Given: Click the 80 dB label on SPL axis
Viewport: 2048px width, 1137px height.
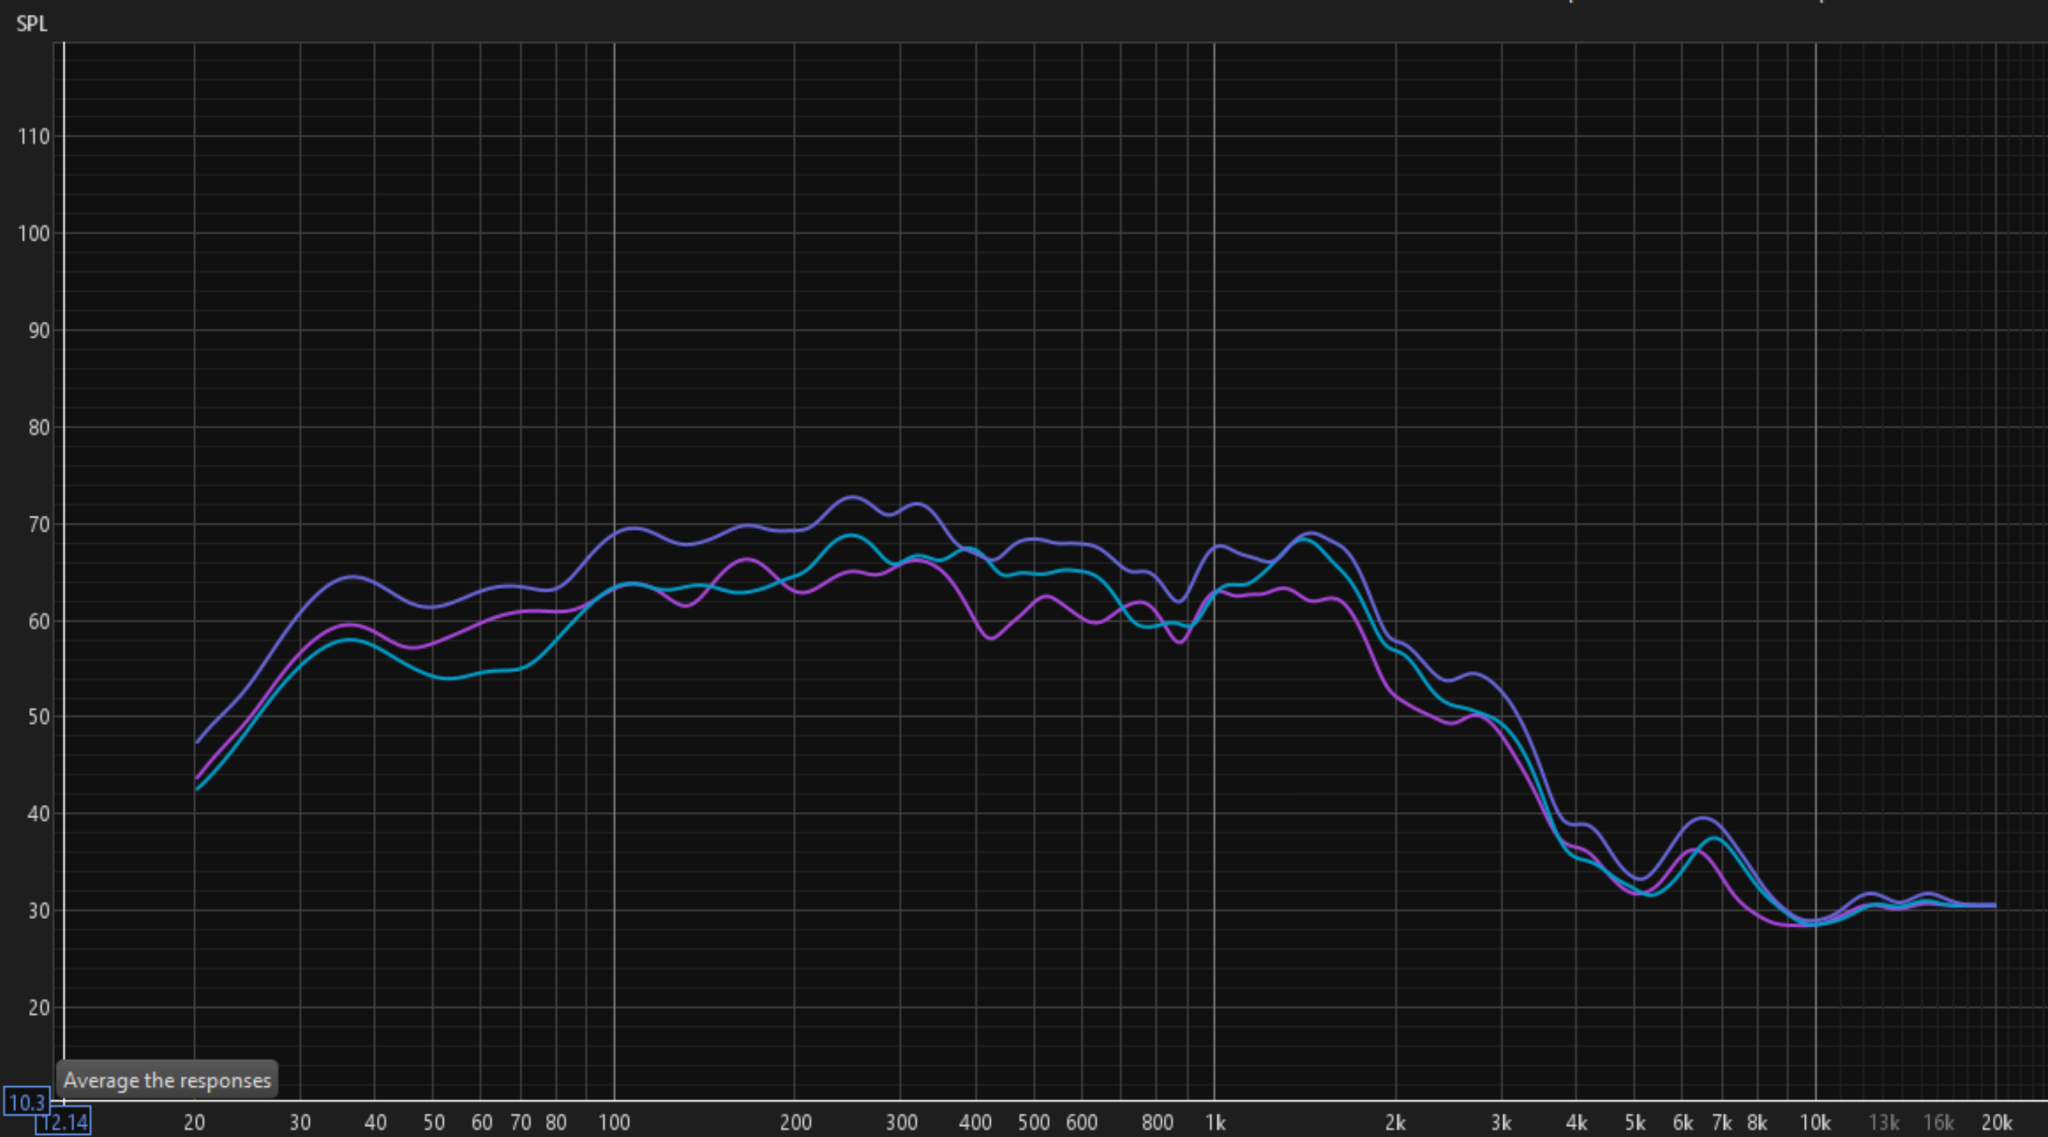Looking at the screenshot, I should (x=38, y=428).
